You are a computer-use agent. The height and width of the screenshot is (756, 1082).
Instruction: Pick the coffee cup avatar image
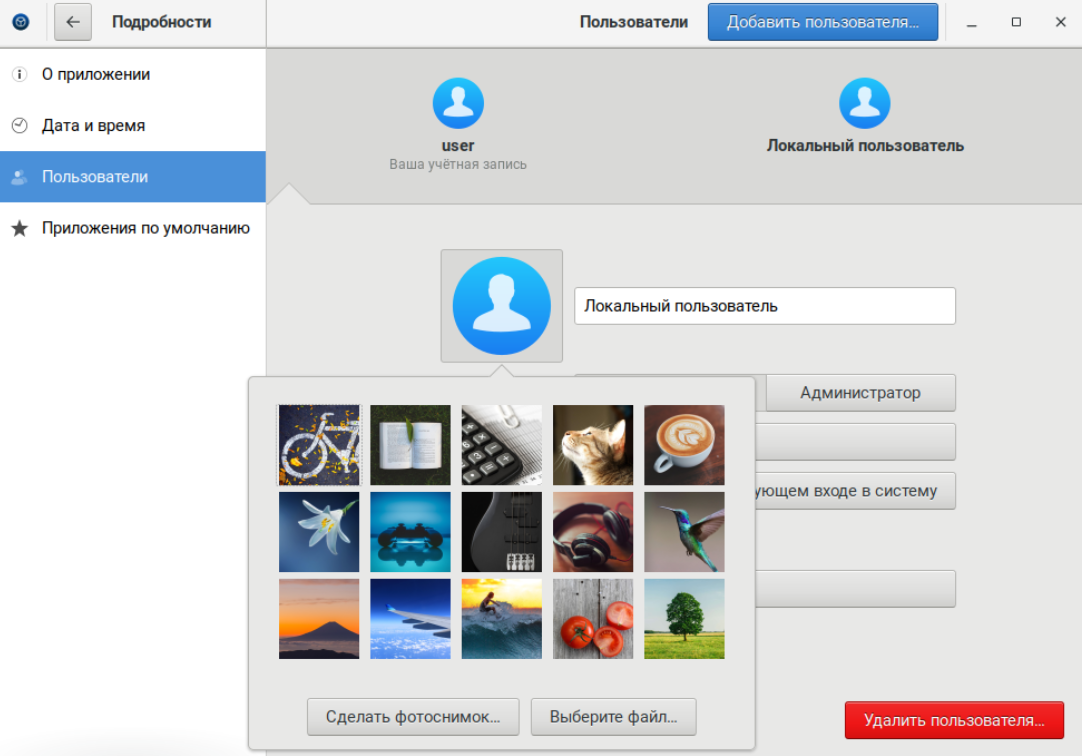click(x=684, y=445)
